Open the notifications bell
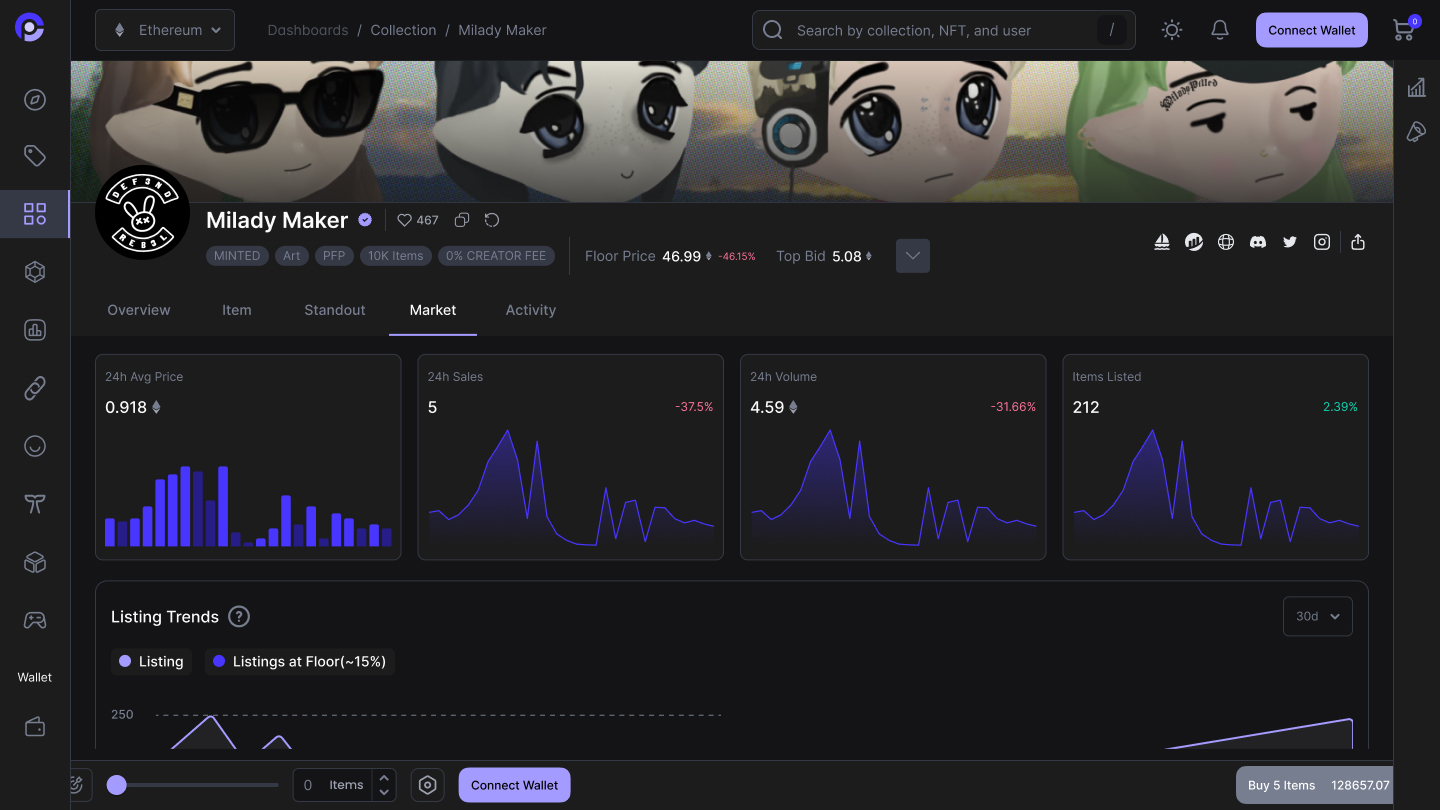The image size is (1440, 810). coord(1220,30)
